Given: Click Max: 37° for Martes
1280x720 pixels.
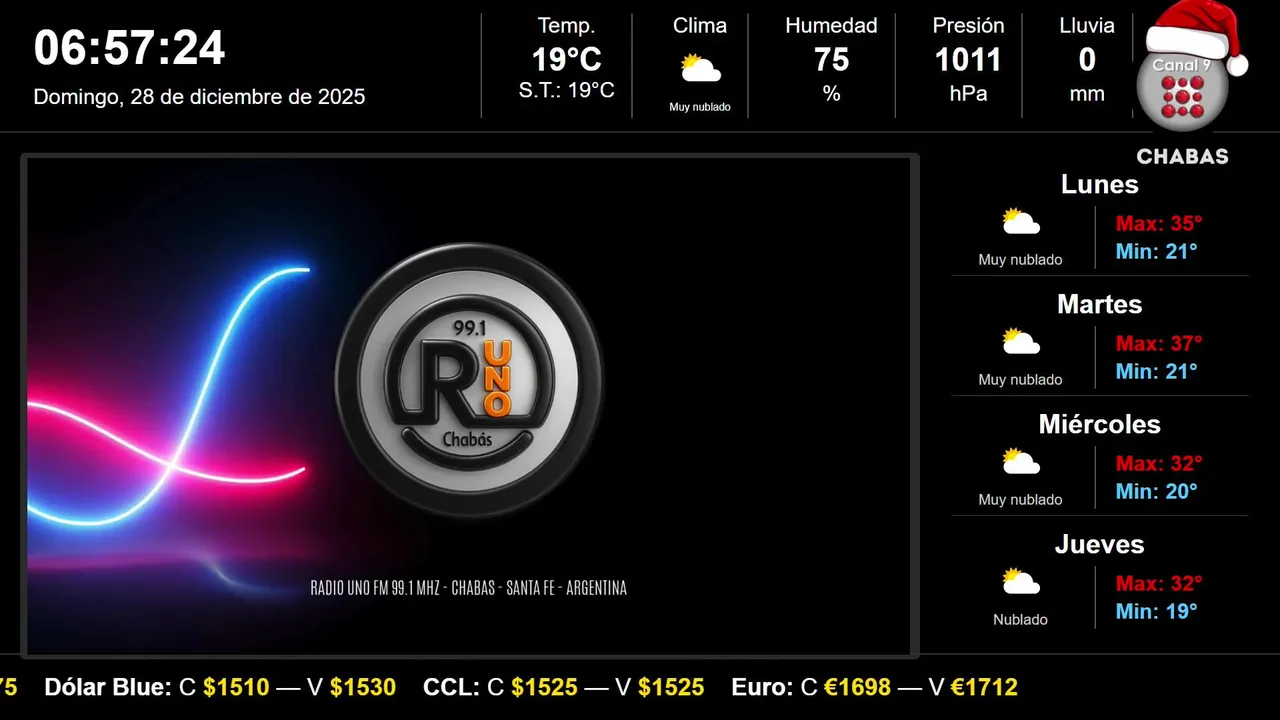Looking at the screenshot, I should [x=1159, y=343].
